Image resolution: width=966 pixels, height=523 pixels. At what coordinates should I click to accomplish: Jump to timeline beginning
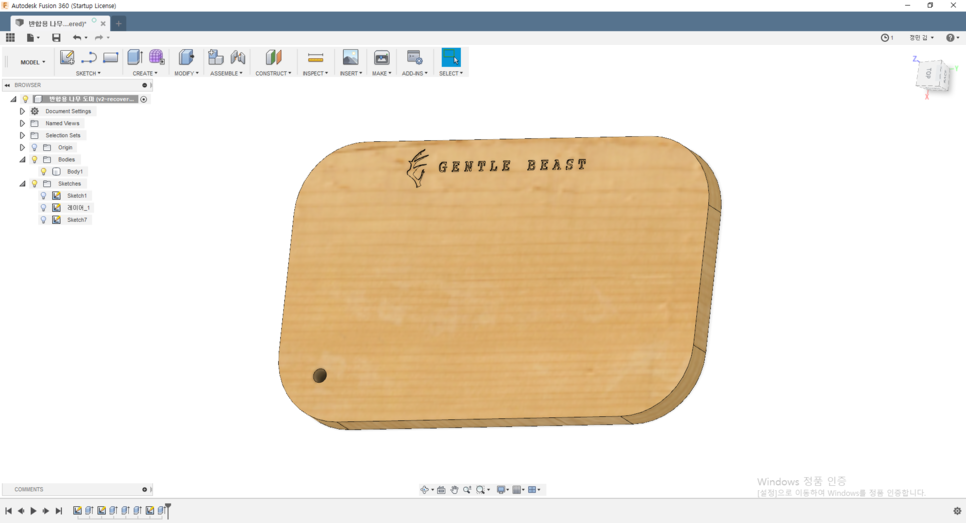(x=8, y=511)
